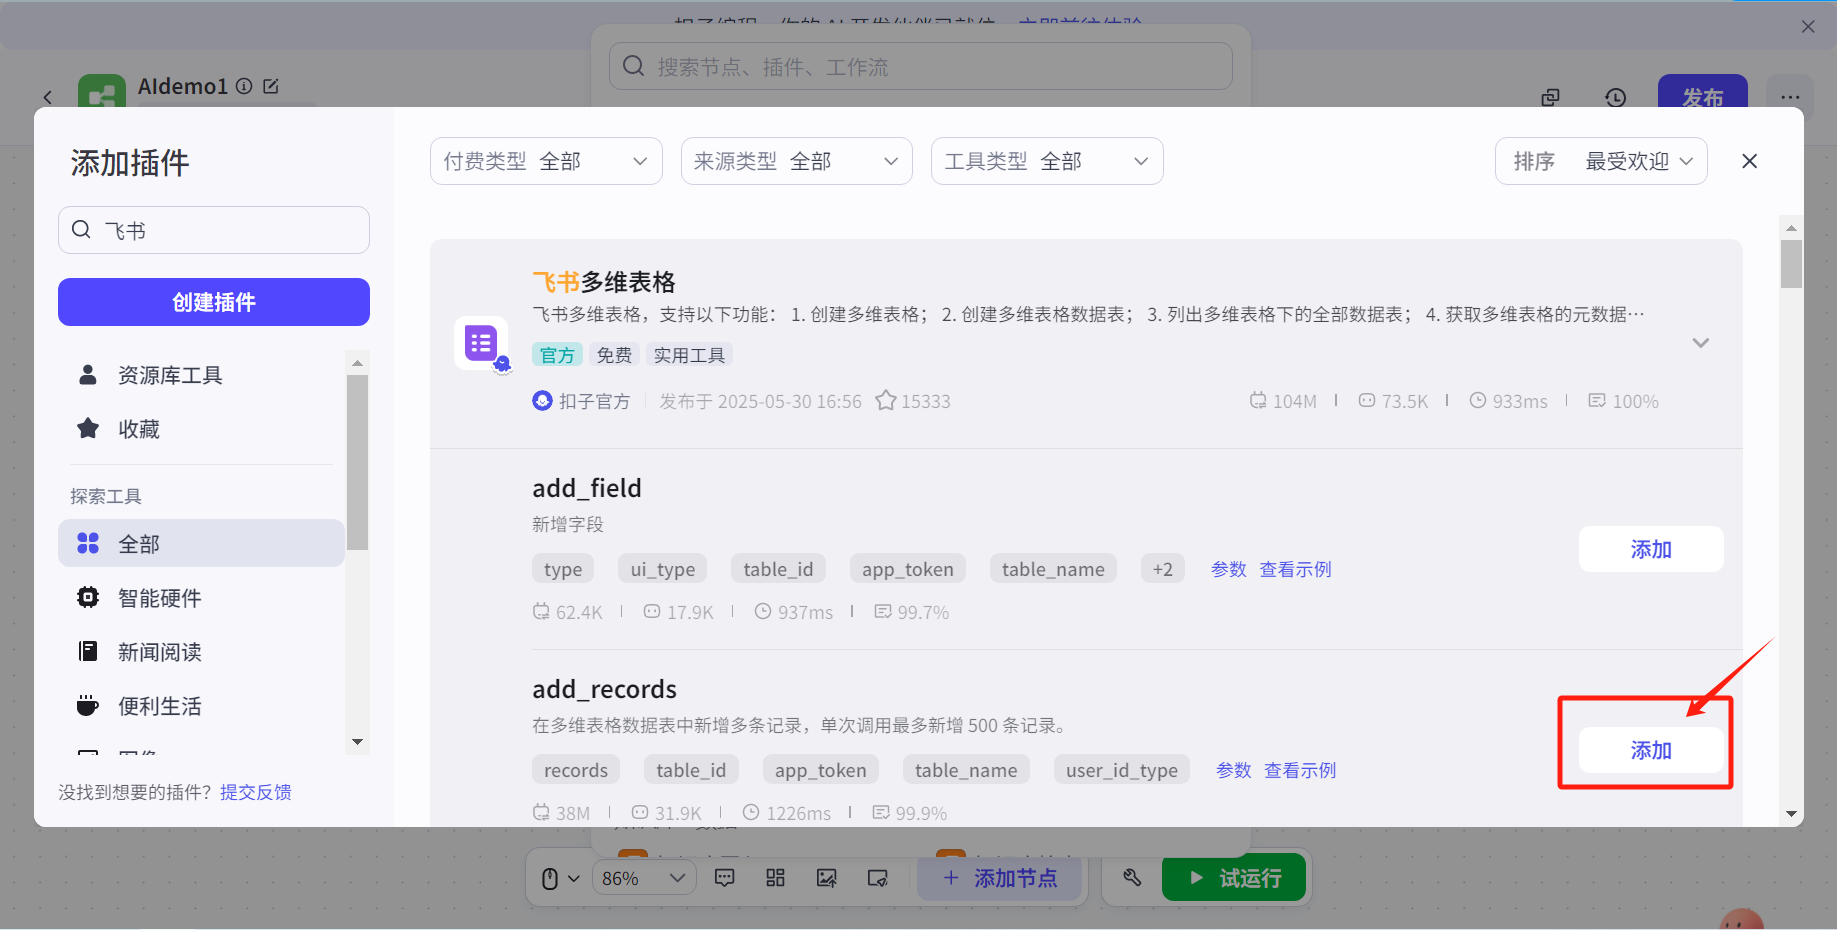The height and width of the screenshot is (930, 1837).
Task: Click the 试运行 button
Action: click(1234, 877)
